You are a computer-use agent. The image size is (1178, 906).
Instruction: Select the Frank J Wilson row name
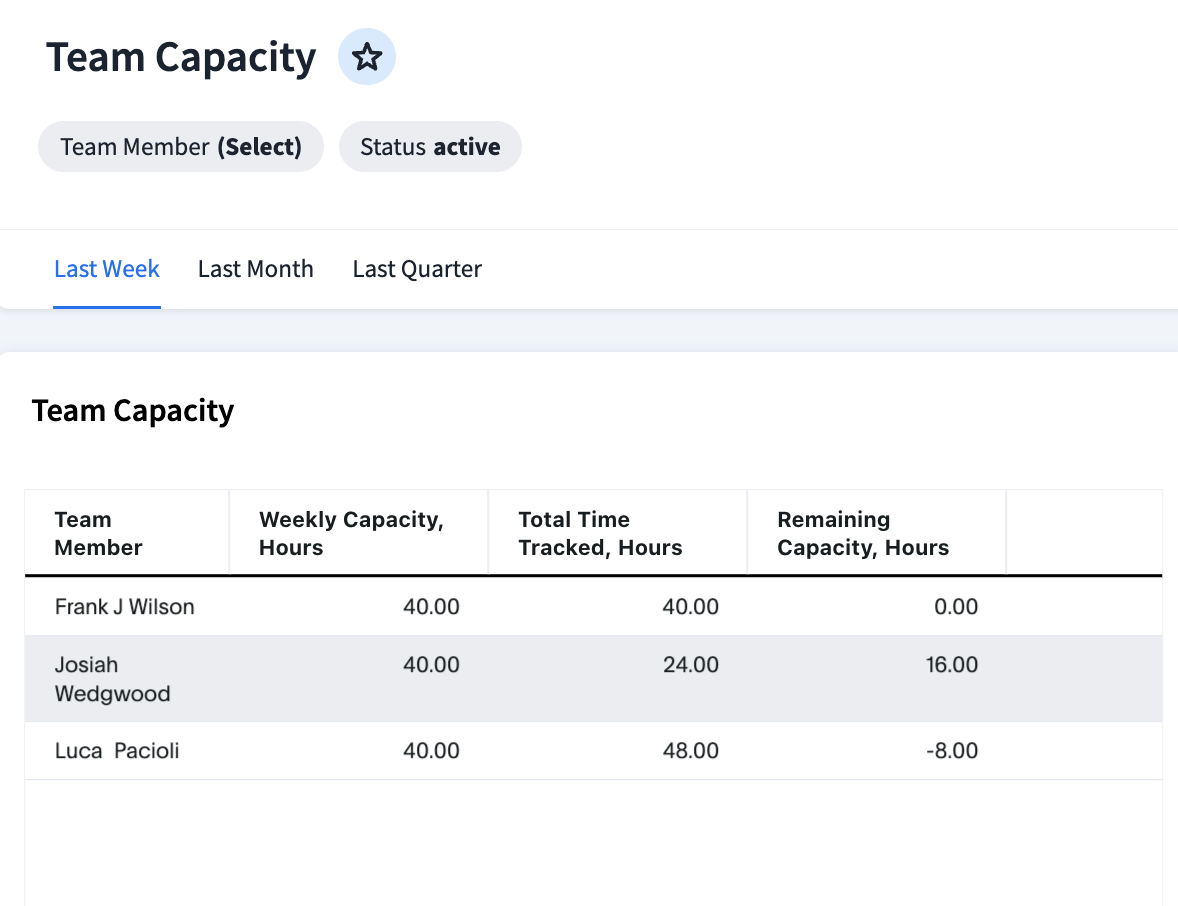point(125,607)
